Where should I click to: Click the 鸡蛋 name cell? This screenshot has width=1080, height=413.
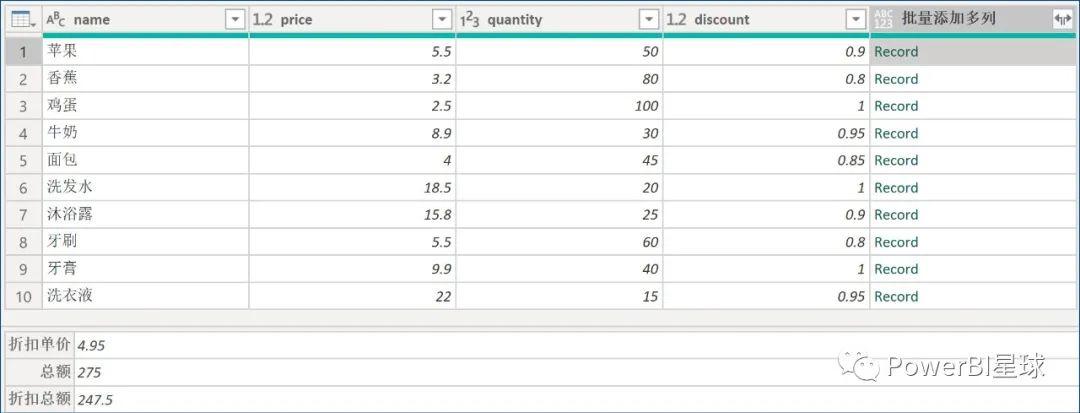[x=145, y=106]
